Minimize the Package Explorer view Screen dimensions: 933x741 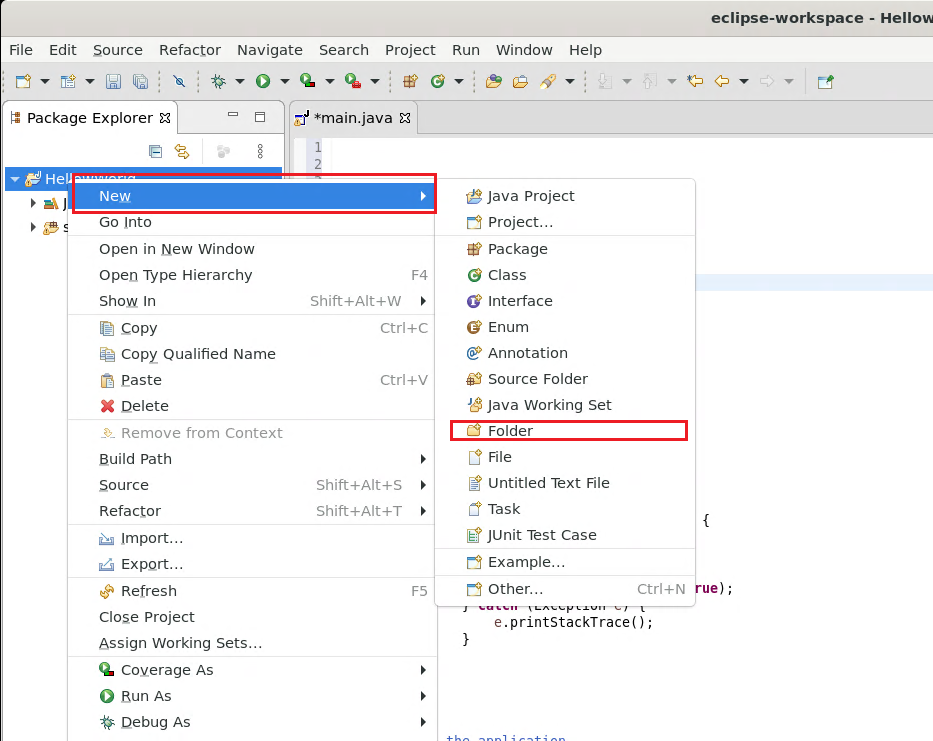[x=233, y=114]
